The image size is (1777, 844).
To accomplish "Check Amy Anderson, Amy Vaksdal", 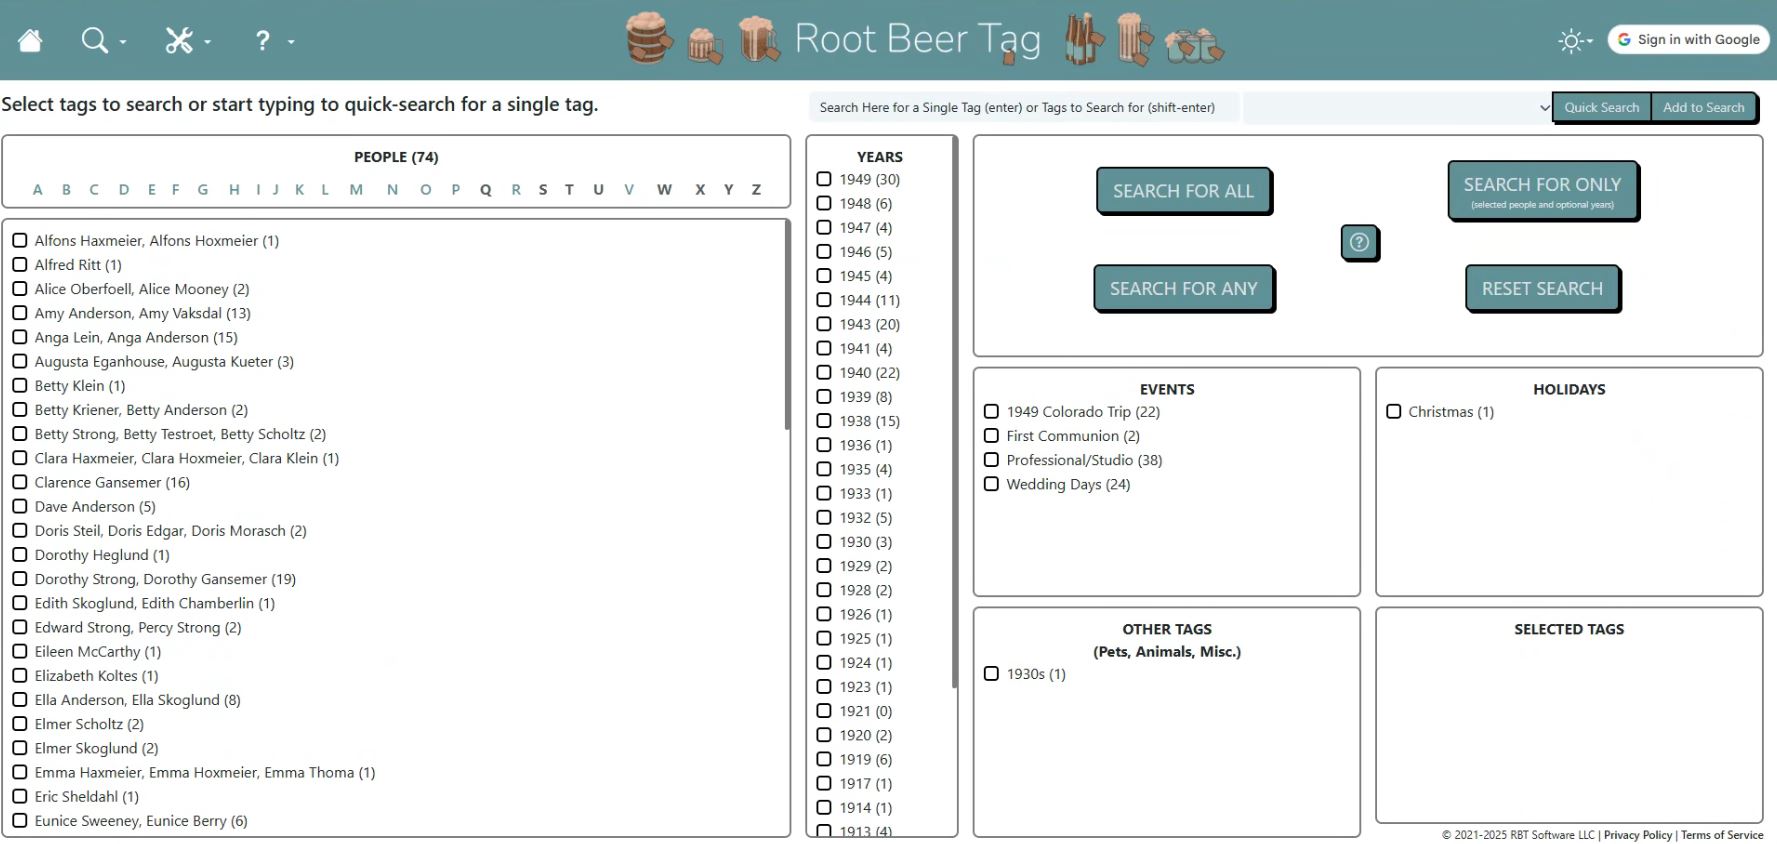I will coord(20,313).
